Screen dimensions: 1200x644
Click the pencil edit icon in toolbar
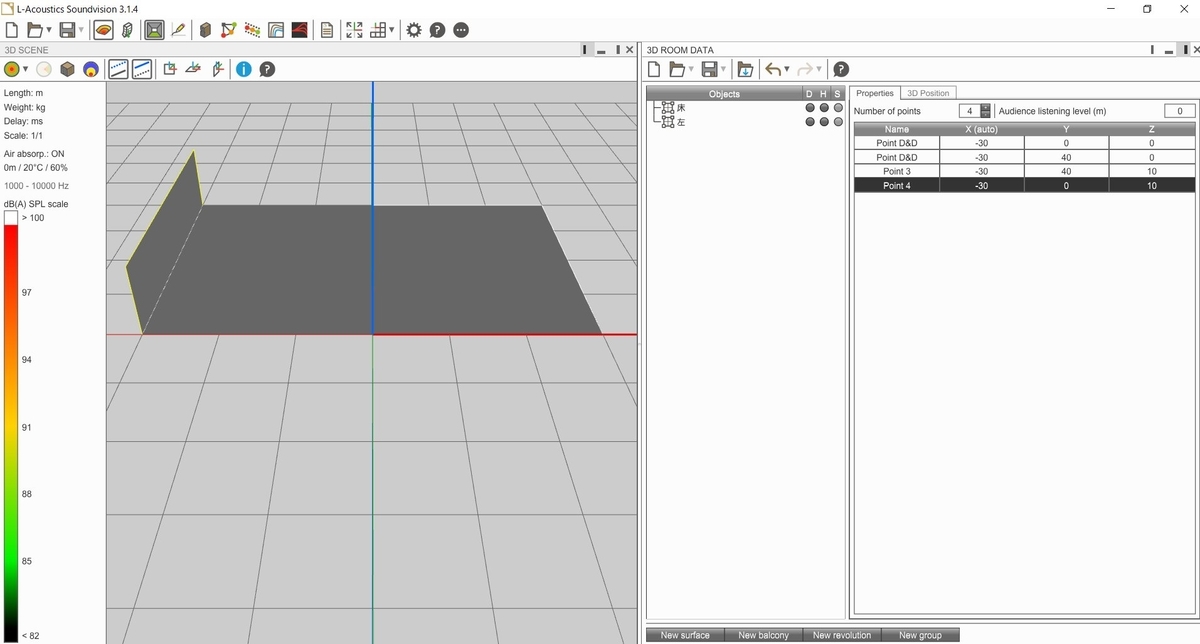(x=178, y=30)
